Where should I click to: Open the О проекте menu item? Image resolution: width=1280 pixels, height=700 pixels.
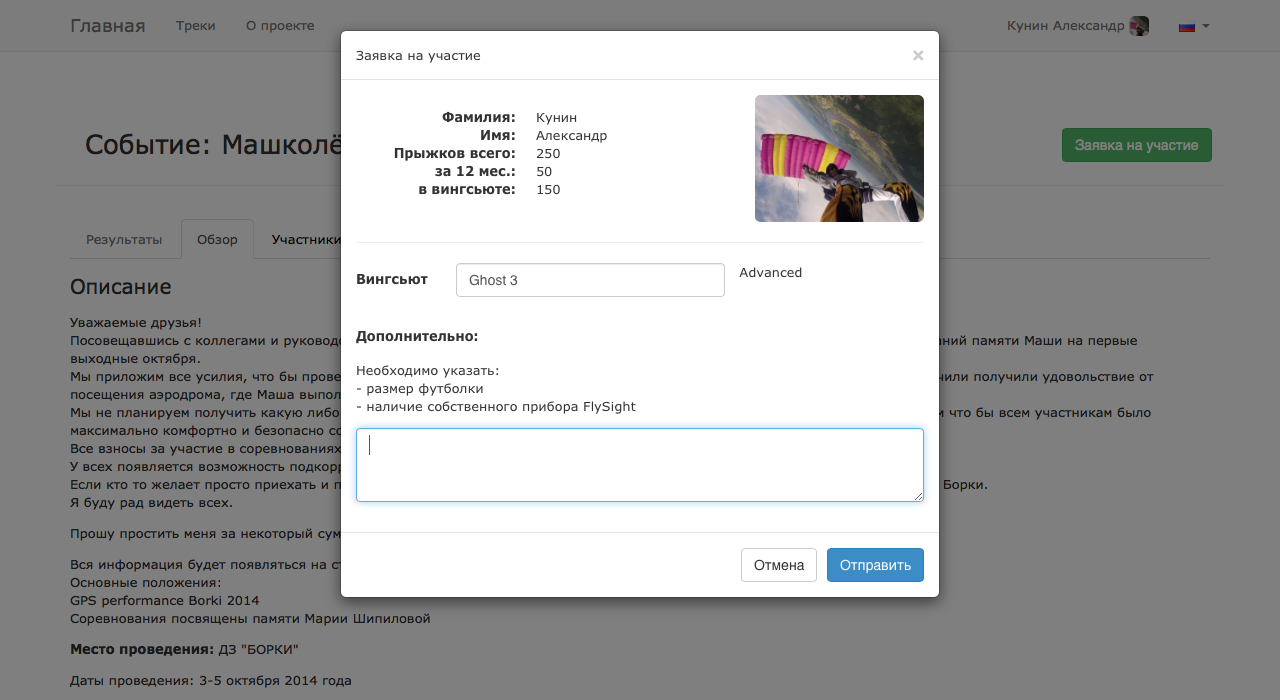[x=280, y=26]
